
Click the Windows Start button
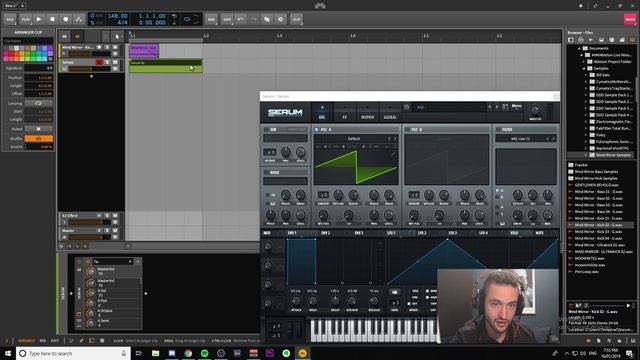8,353
